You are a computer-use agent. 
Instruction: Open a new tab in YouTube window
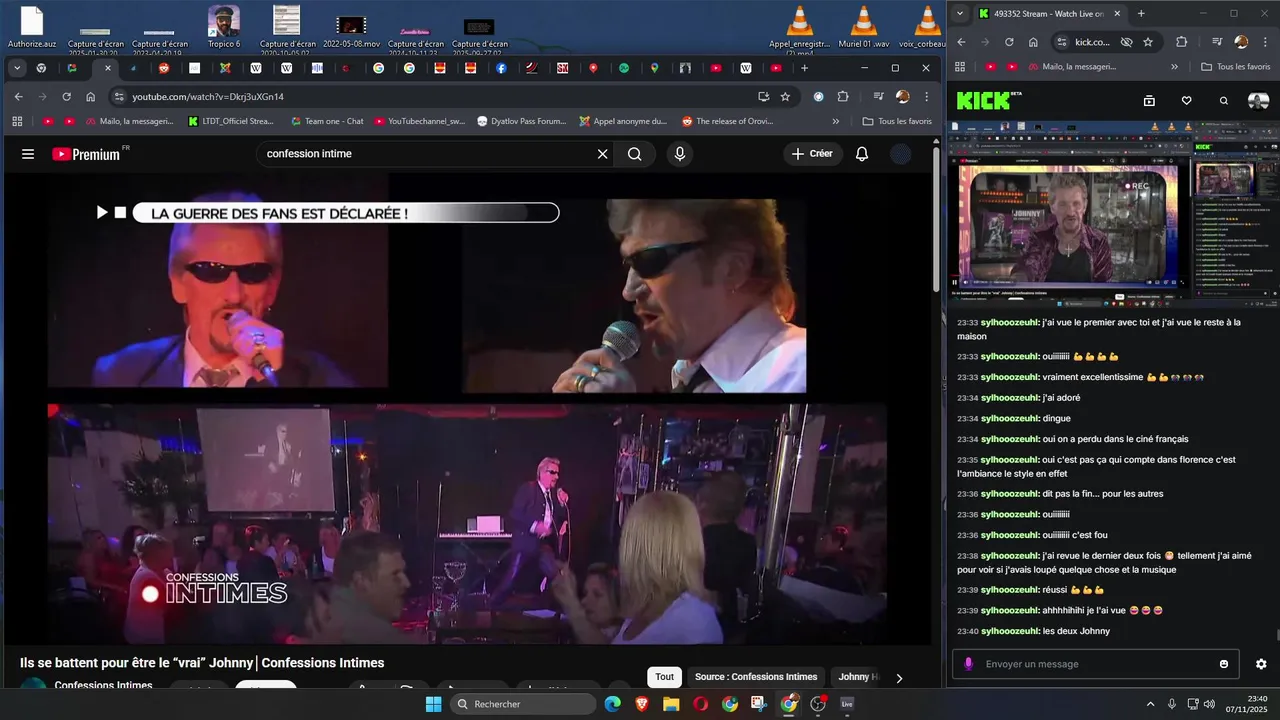coord(804,68)
